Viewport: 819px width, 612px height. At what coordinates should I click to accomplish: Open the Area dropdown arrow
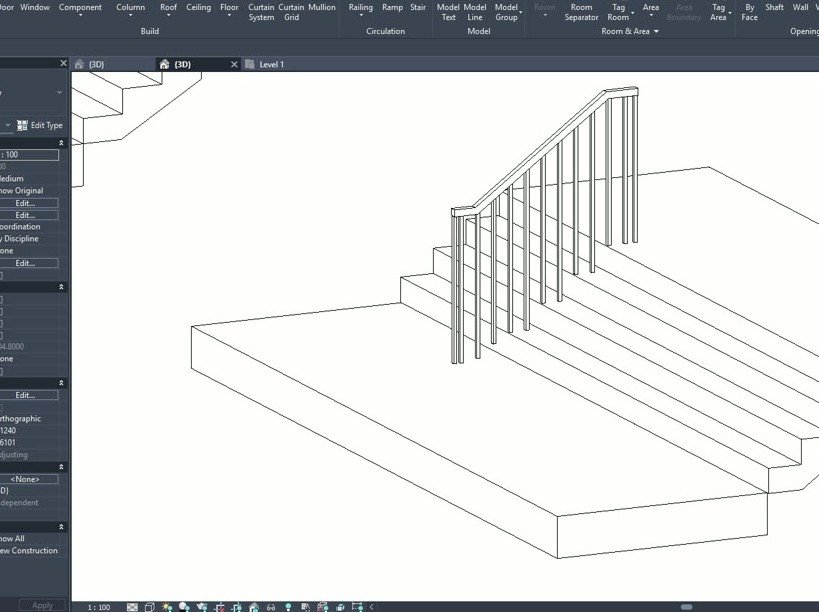(651, 16)
